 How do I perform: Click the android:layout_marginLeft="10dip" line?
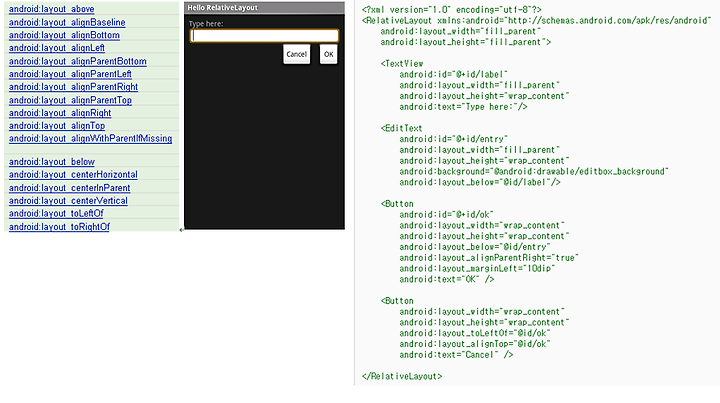tap(477, 269)
